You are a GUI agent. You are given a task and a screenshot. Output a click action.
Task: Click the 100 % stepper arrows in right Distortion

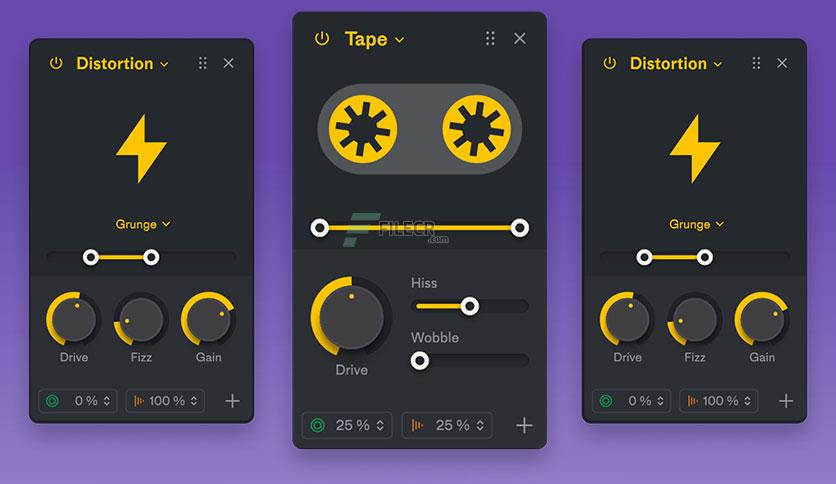click(x=747, y=401)
